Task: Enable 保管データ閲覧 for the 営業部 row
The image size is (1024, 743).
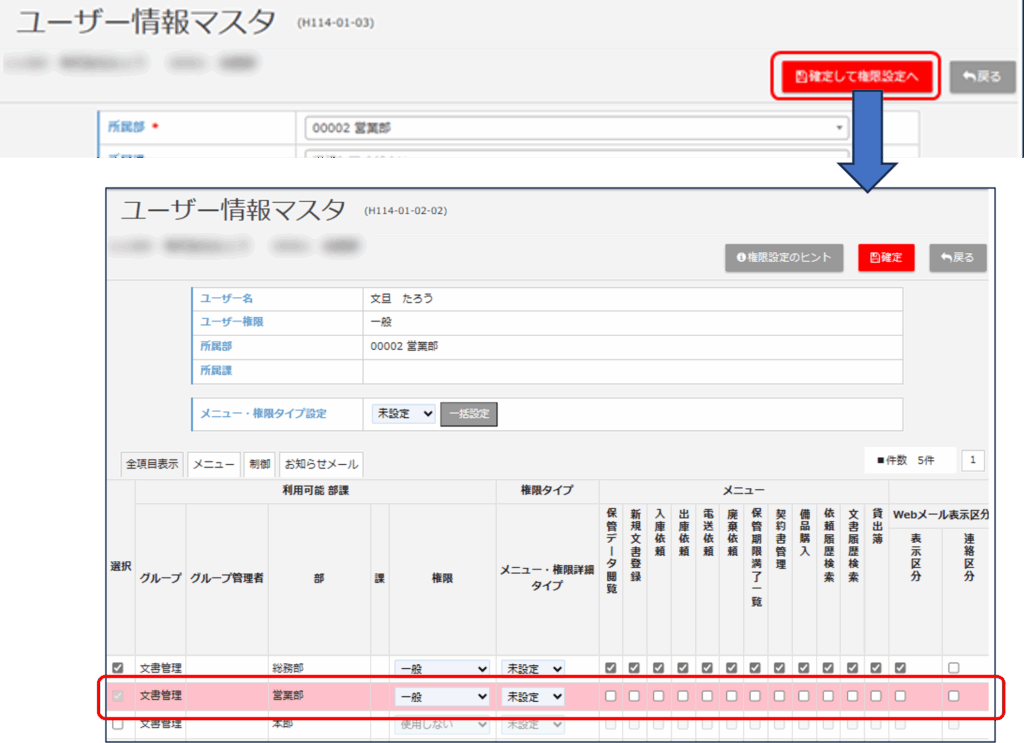Action: click(x=610, y=696)
